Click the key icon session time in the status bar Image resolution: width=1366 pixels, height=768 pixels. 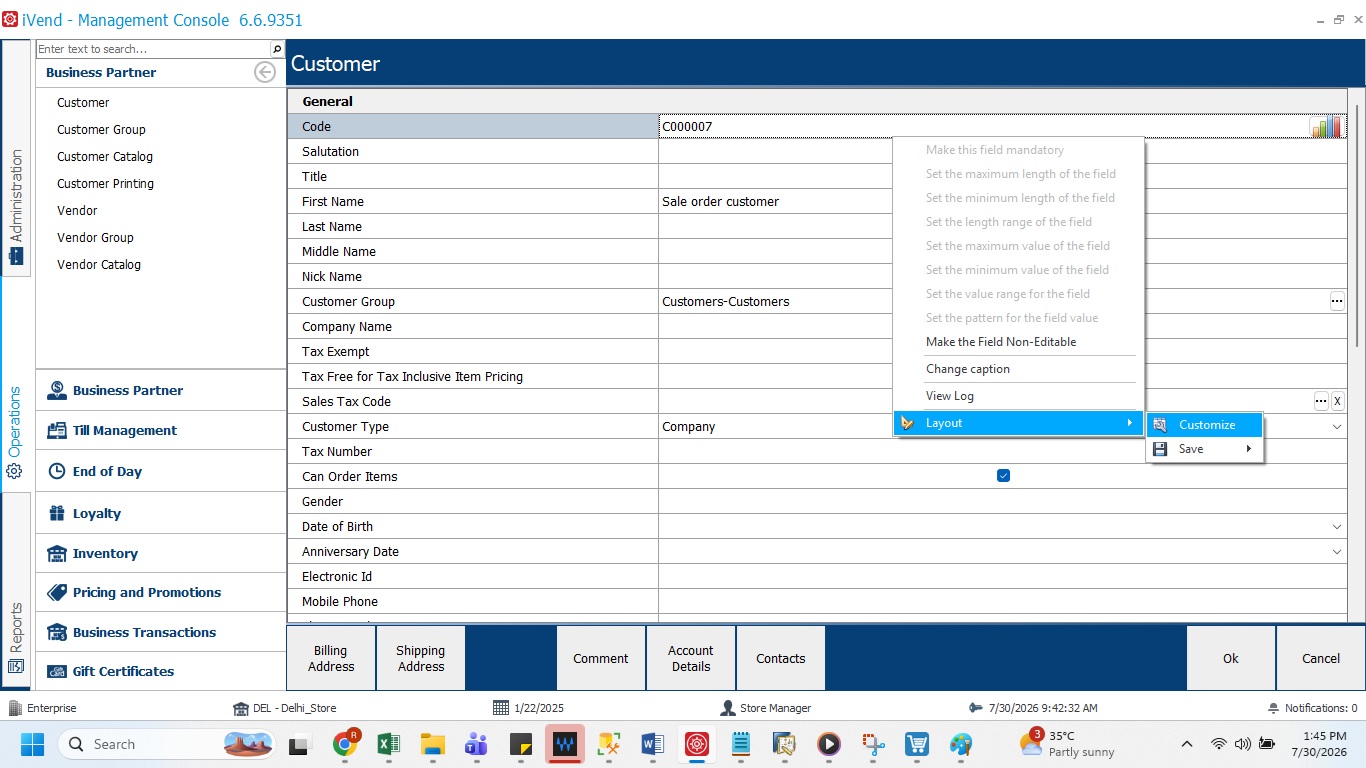click(x=1033, y=708)
